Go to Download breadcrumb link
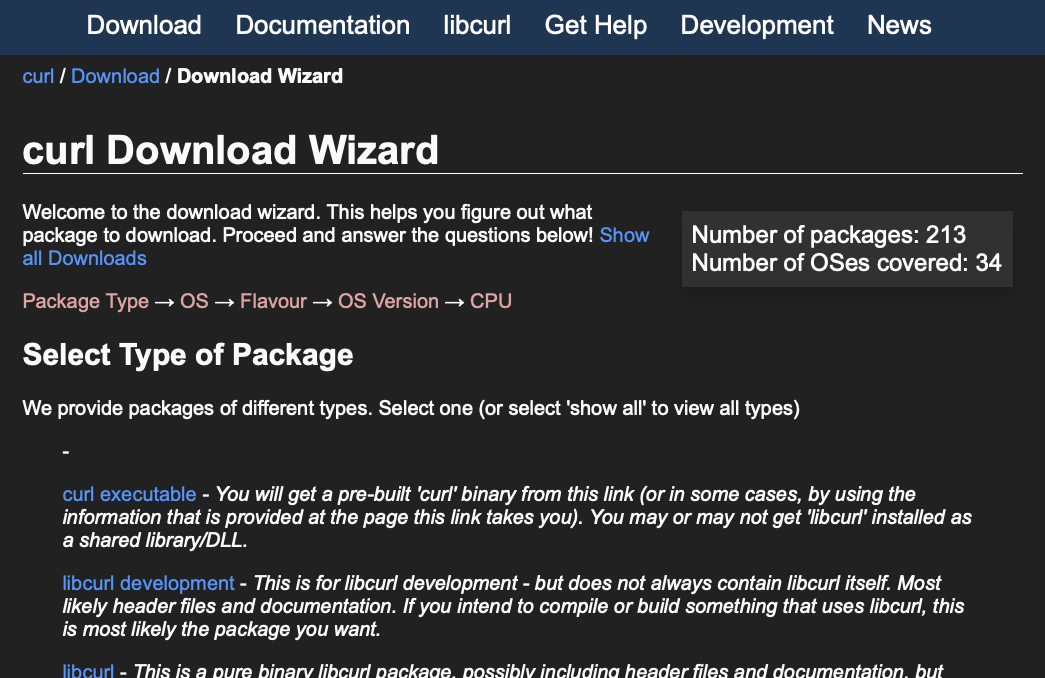The height and width of the screenshot is (678, 1045). click(x=115, y=76)
